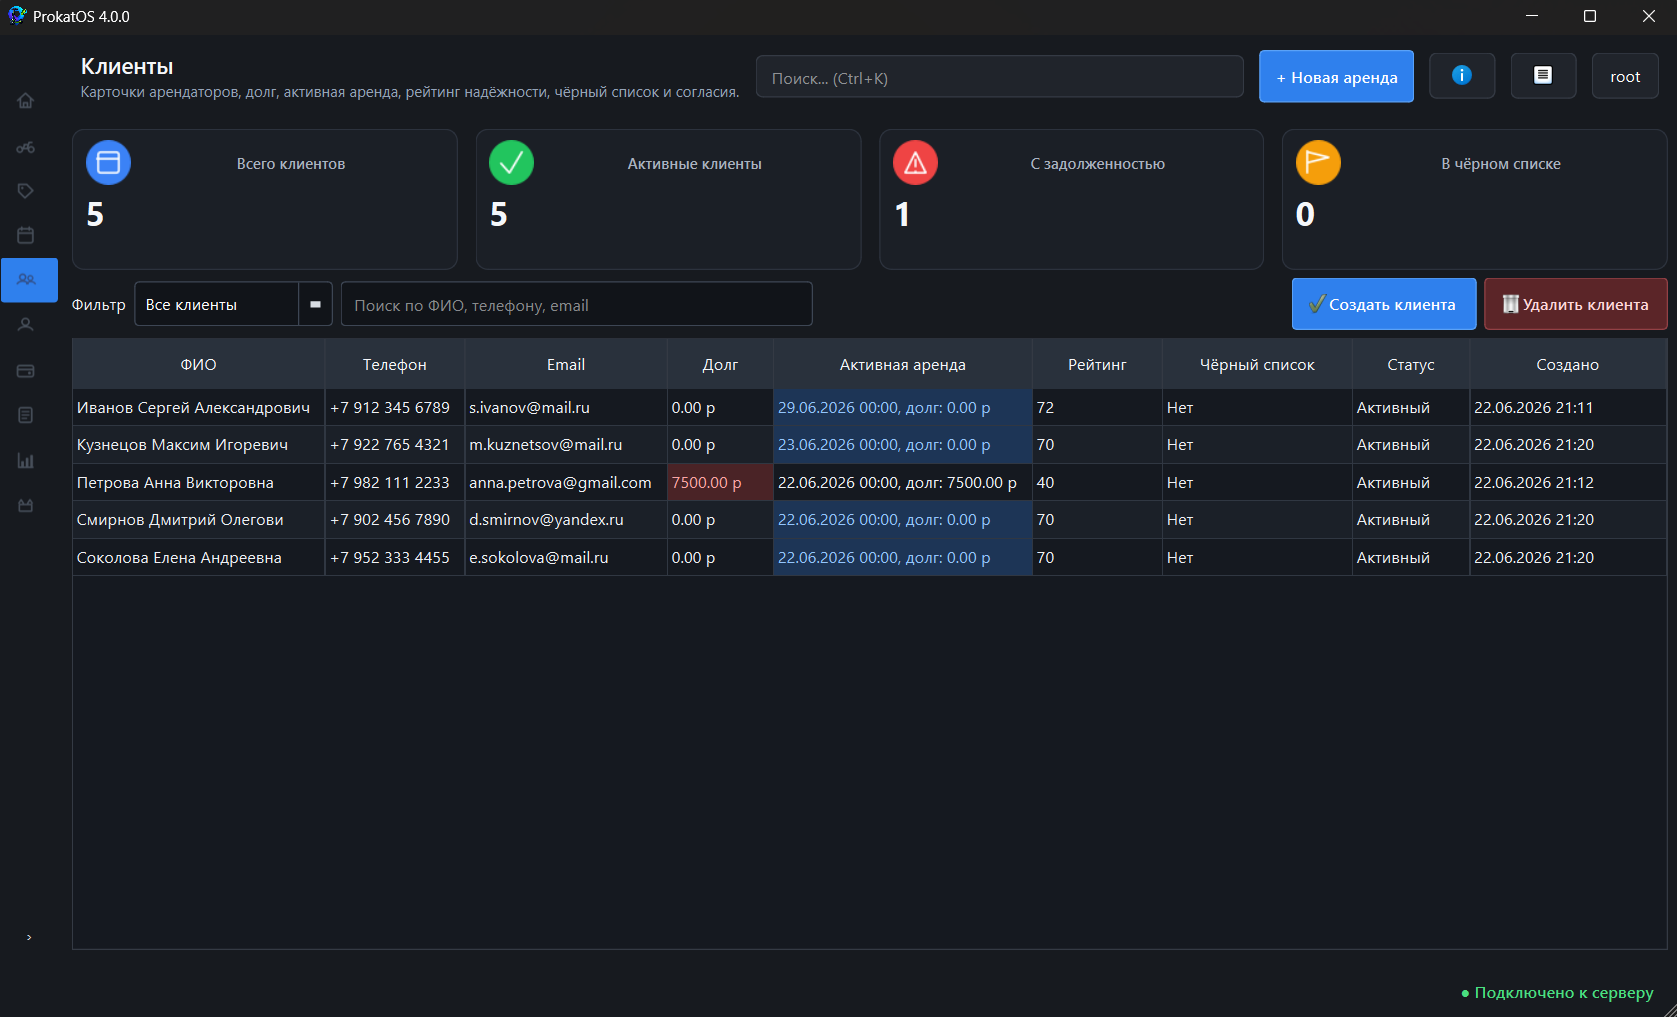
Task: Click phone +7 952 333 4455 cell
Action: click(394, 558)
